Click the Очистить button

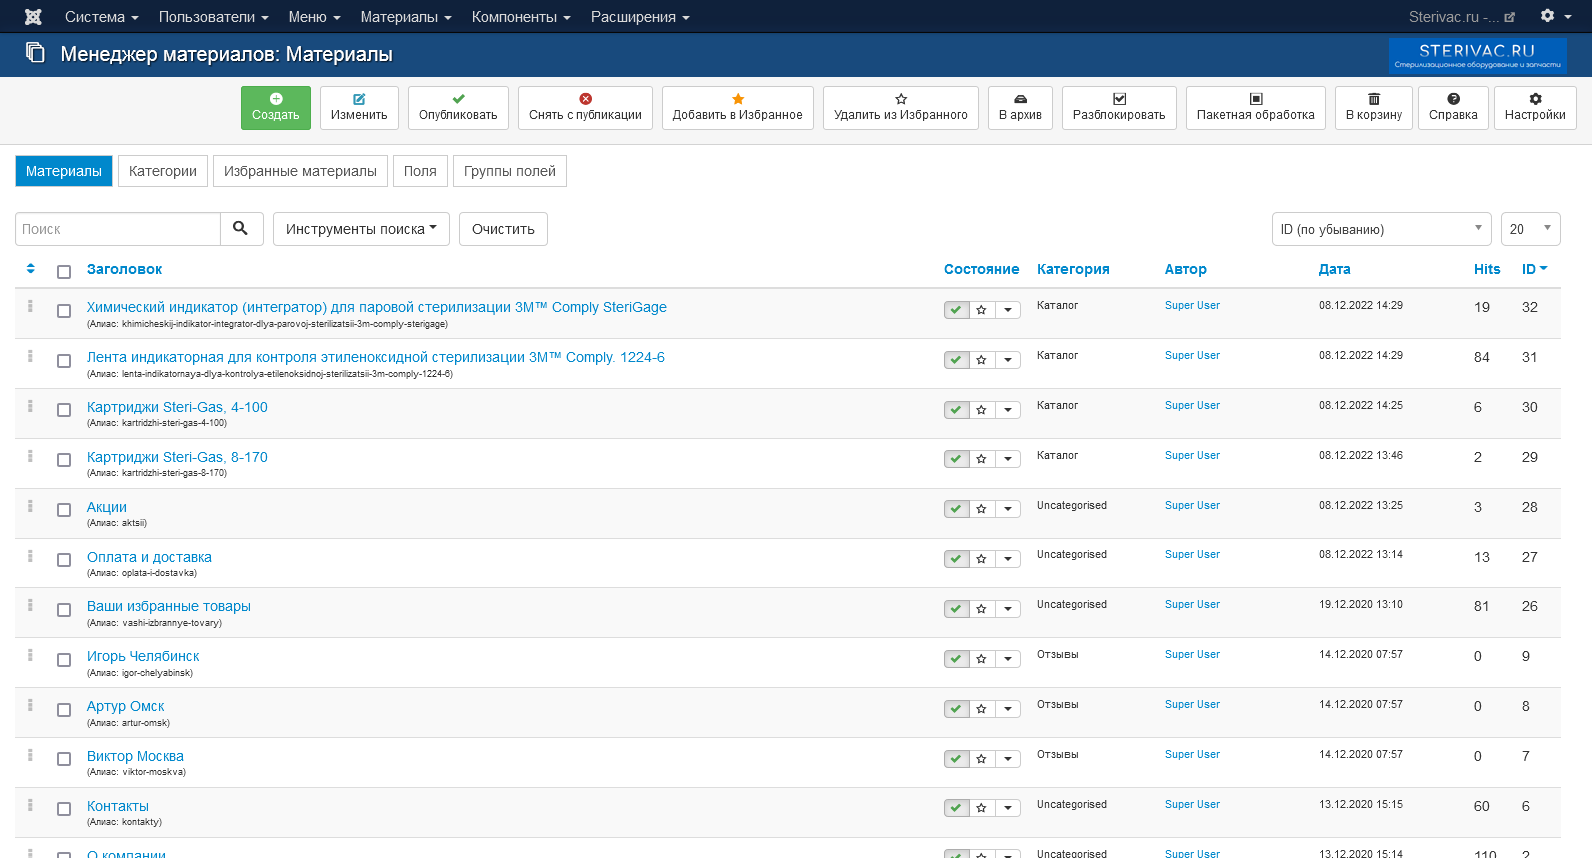[x=503, y=229]
